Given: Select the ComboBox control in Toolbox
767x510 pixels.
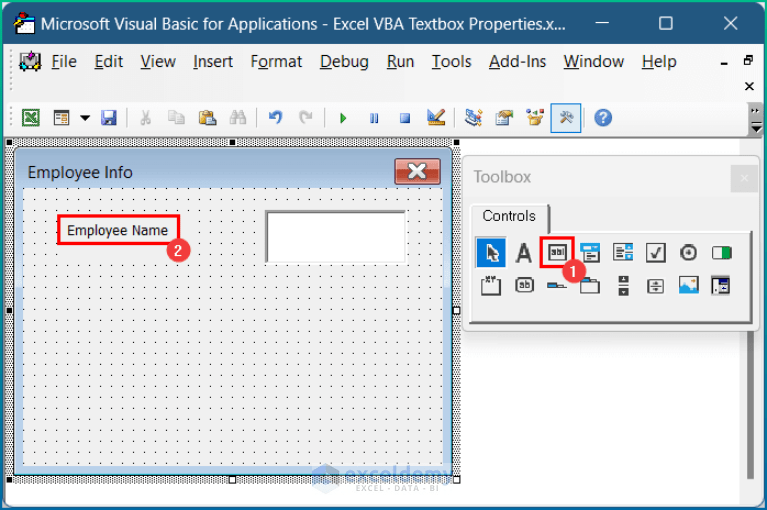Looking at the screenshot, I should pos(590,253).
